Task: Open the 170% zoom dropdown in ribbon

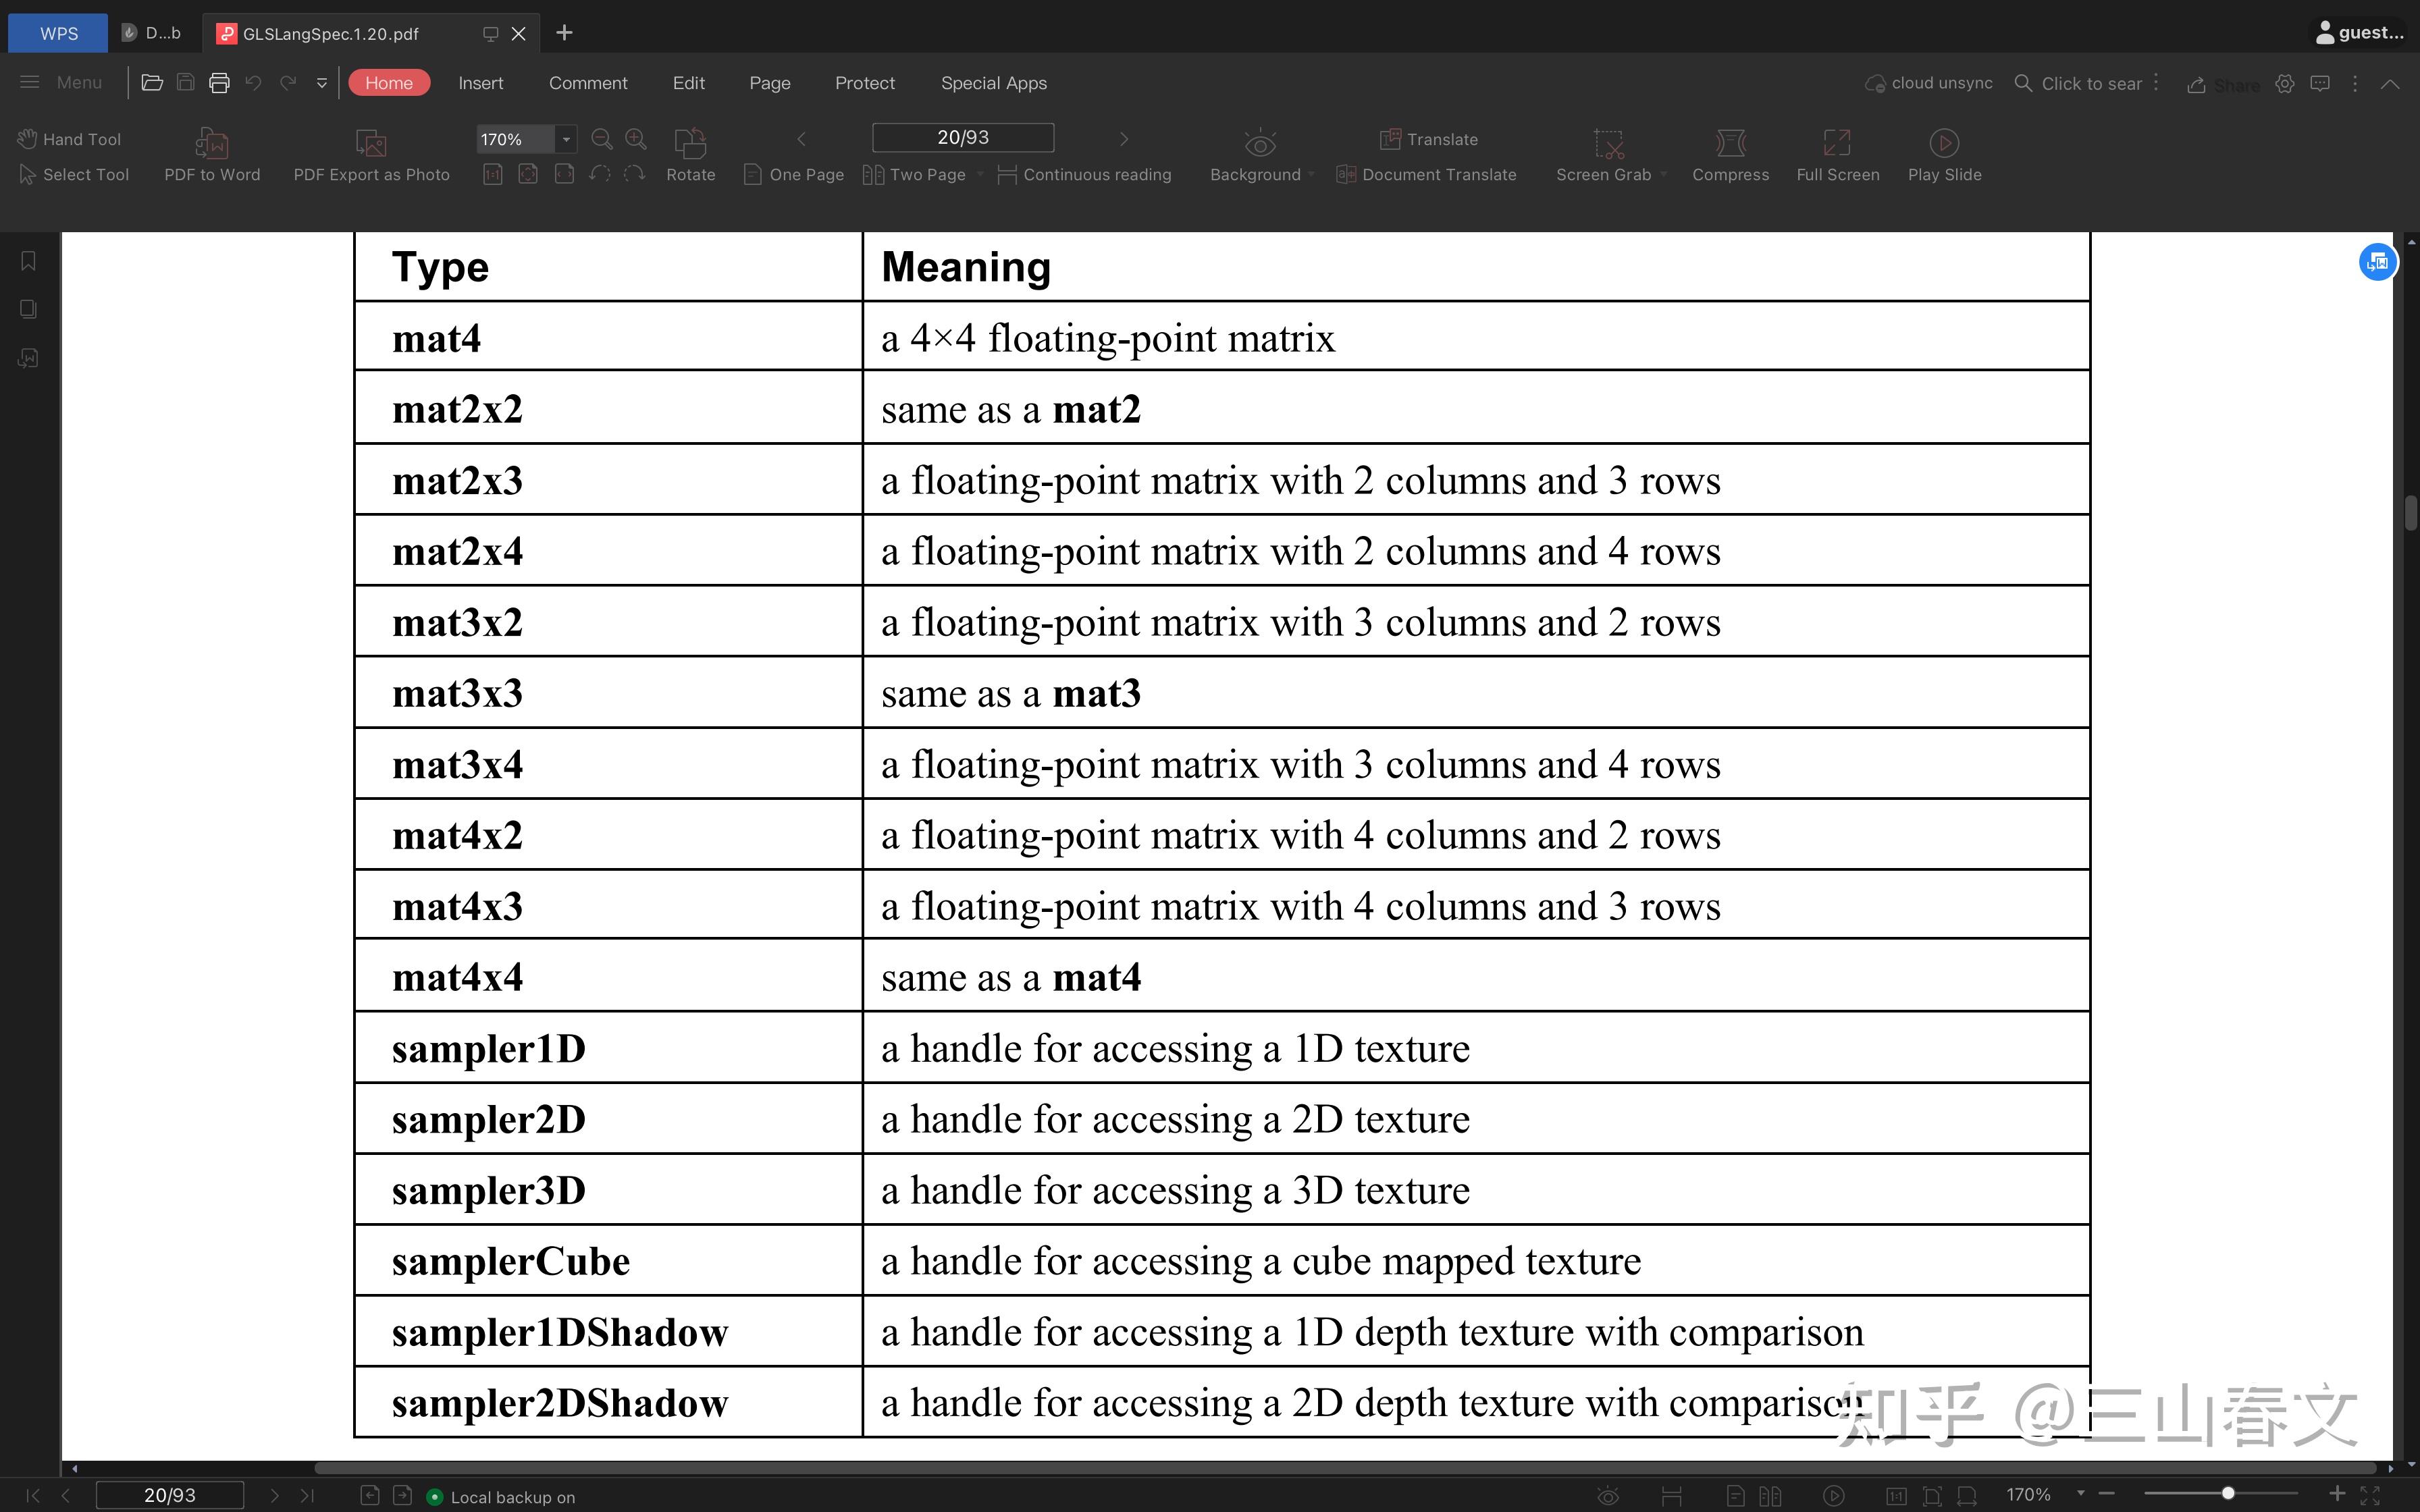Action: (x=566, y=139)
